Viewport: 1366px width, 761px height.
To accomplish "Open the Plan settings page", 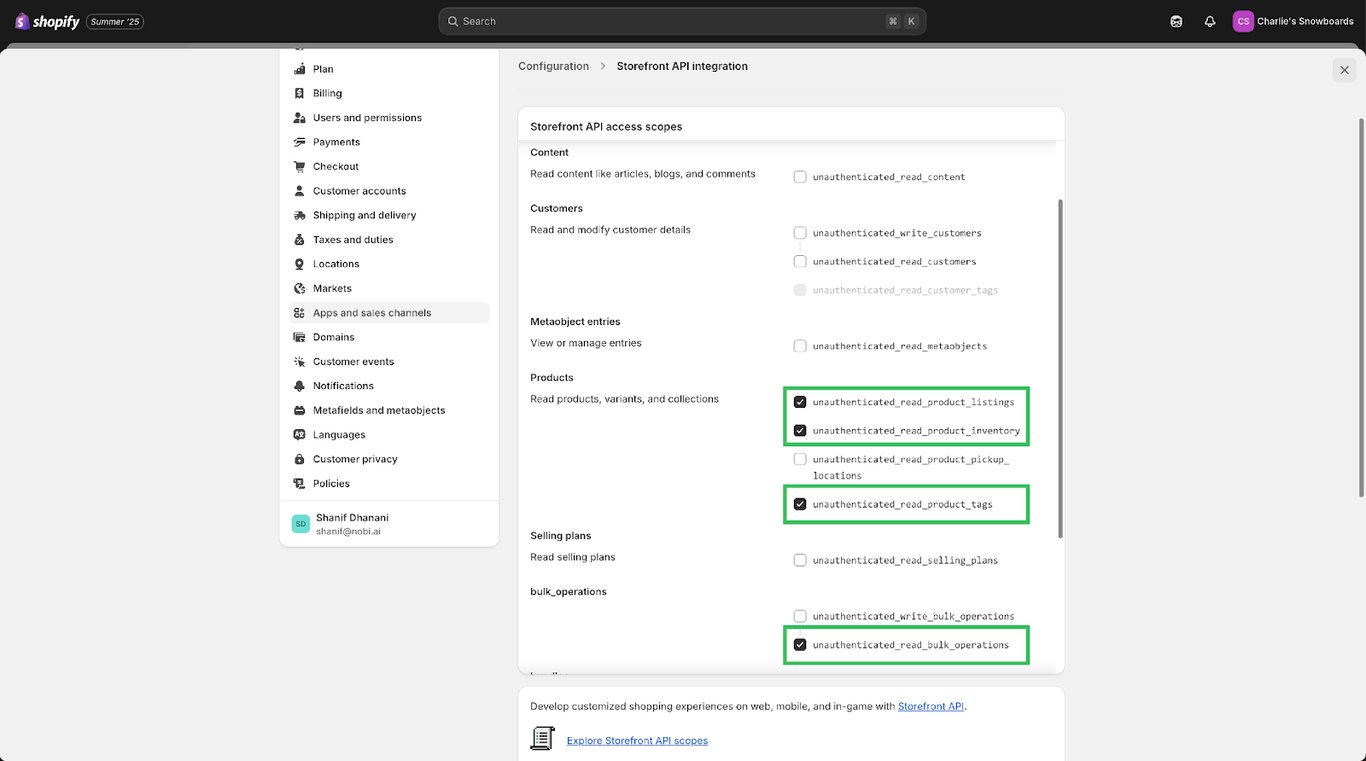I will [389, 69].
